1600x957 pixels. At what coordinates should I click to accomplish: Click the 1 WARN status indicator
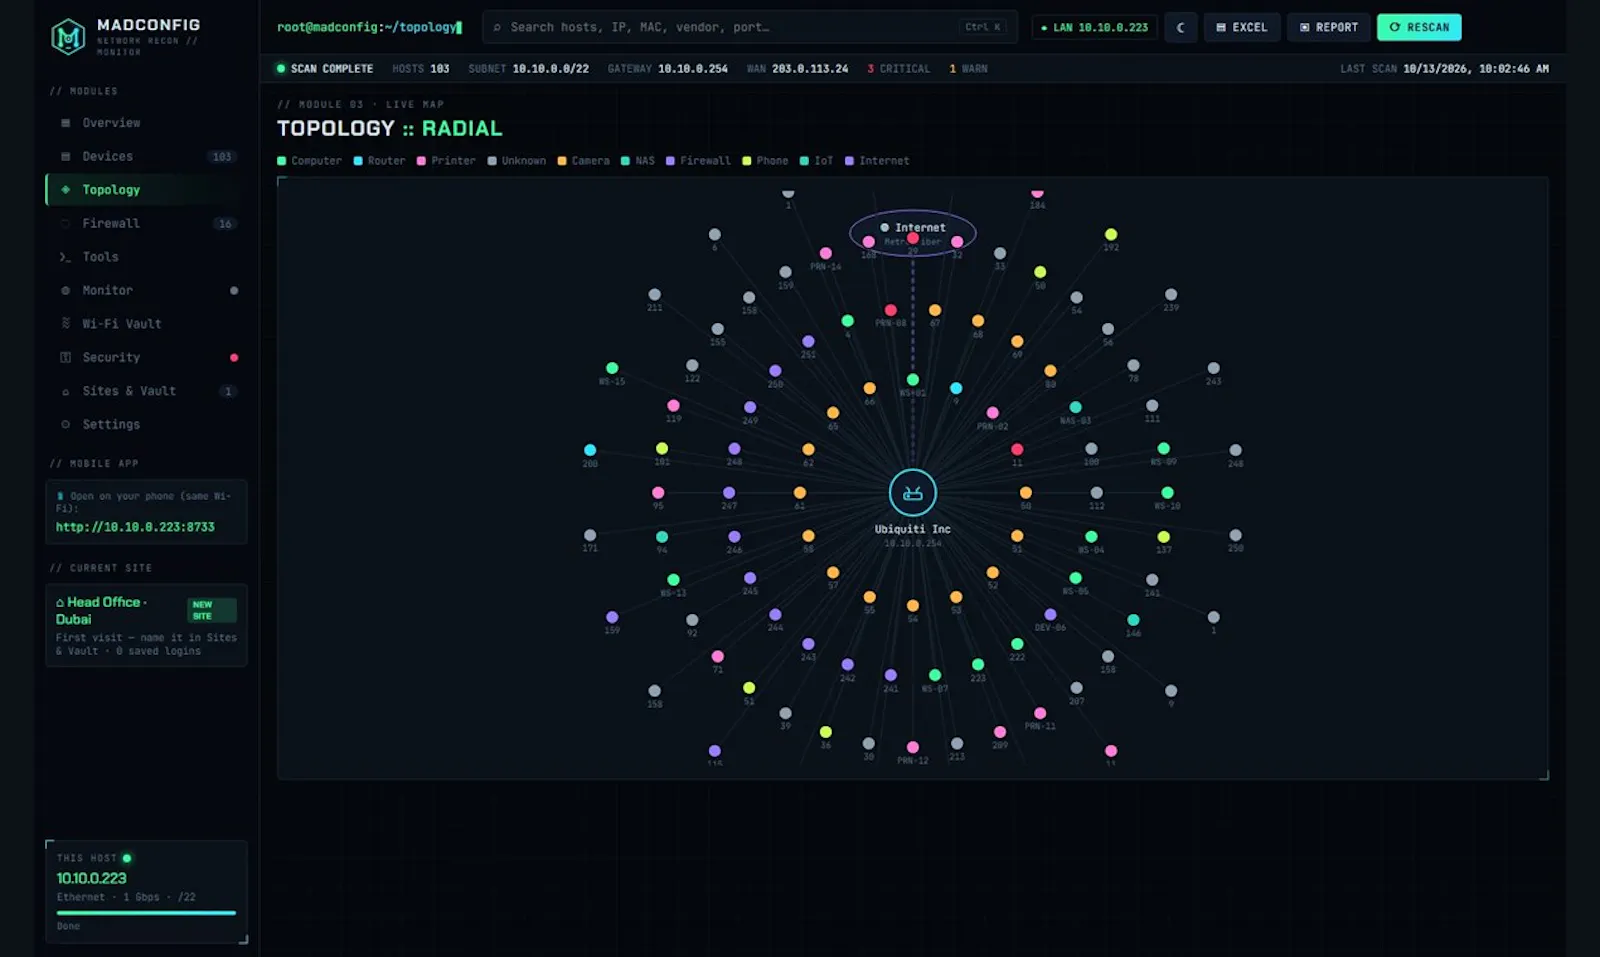pos(968,69)
